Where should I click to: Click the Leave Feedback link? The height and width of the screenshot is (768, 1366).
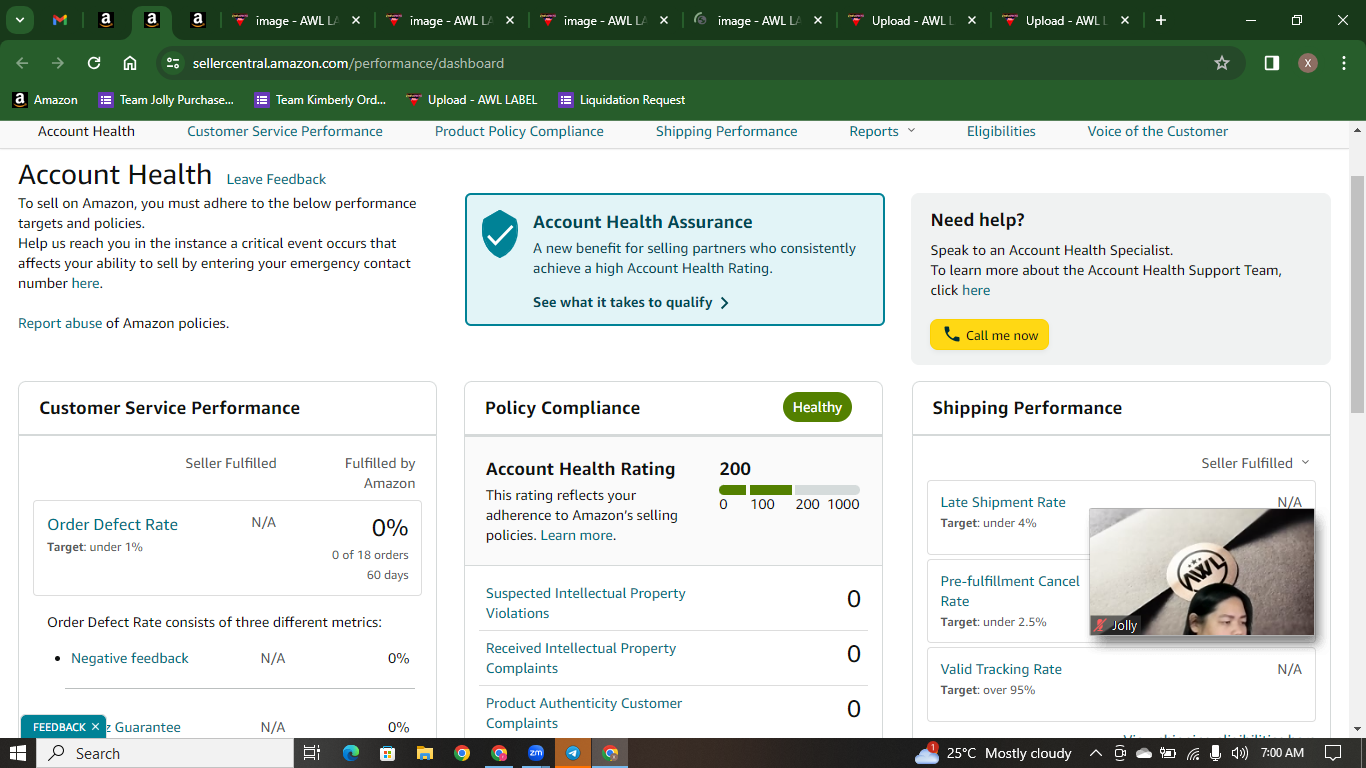(276, 179)
